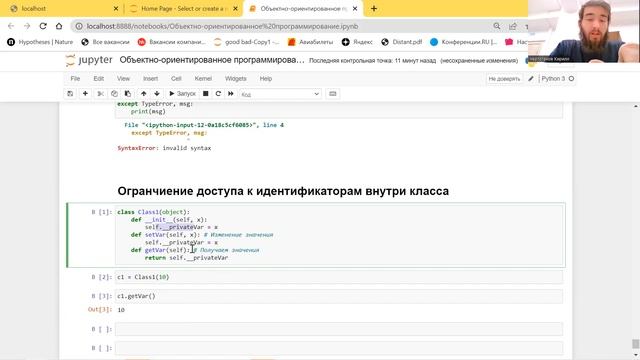640x360 pixels.
Task: Open the File menu
Action: click(x=75, y=78)
